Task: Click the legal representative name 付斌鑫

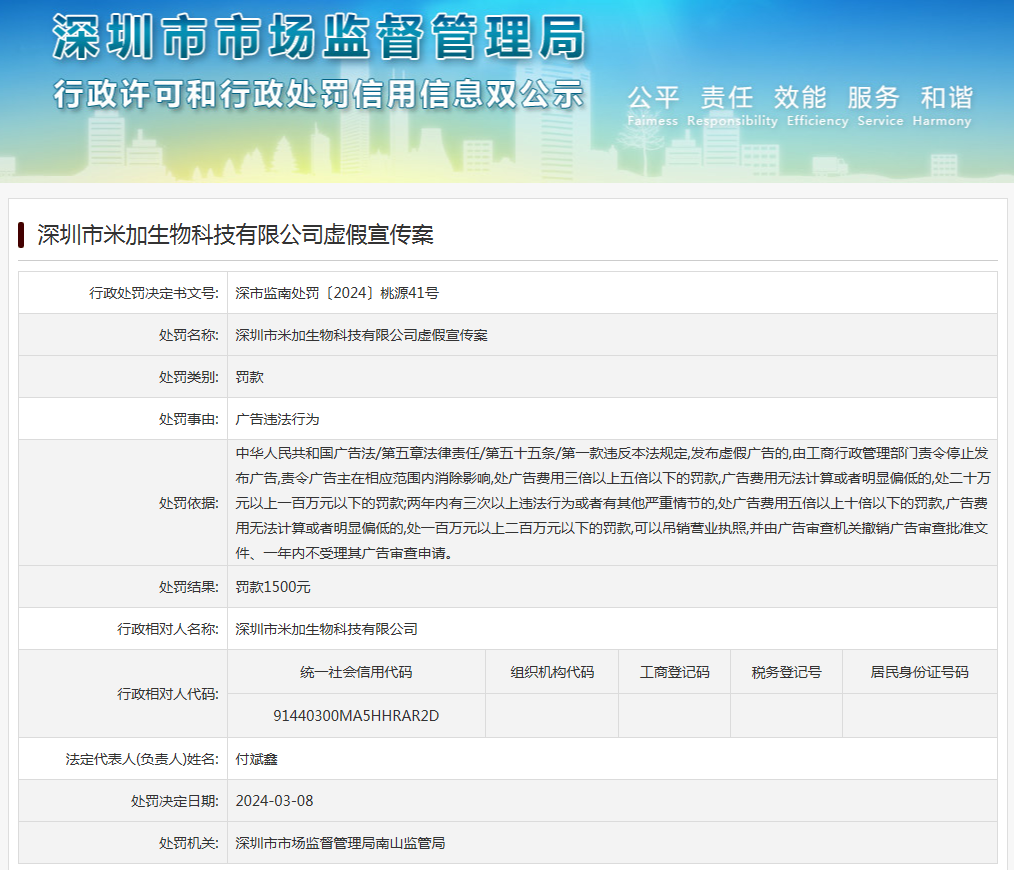Action: pyautogui.click(x=256, y=759)
